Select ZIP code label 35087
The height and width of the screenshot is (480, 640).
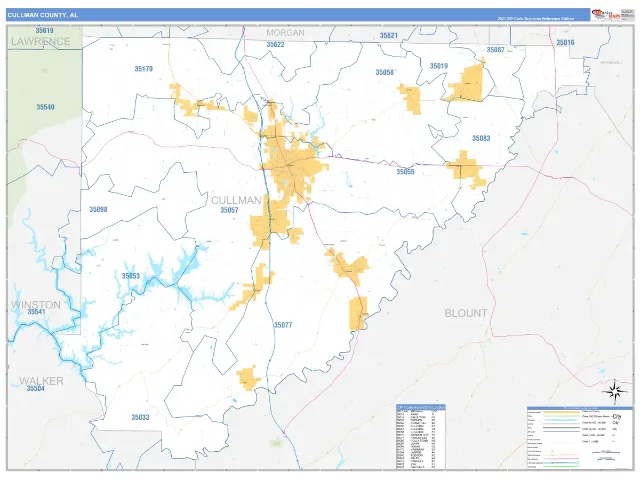(x=496, y=50)
